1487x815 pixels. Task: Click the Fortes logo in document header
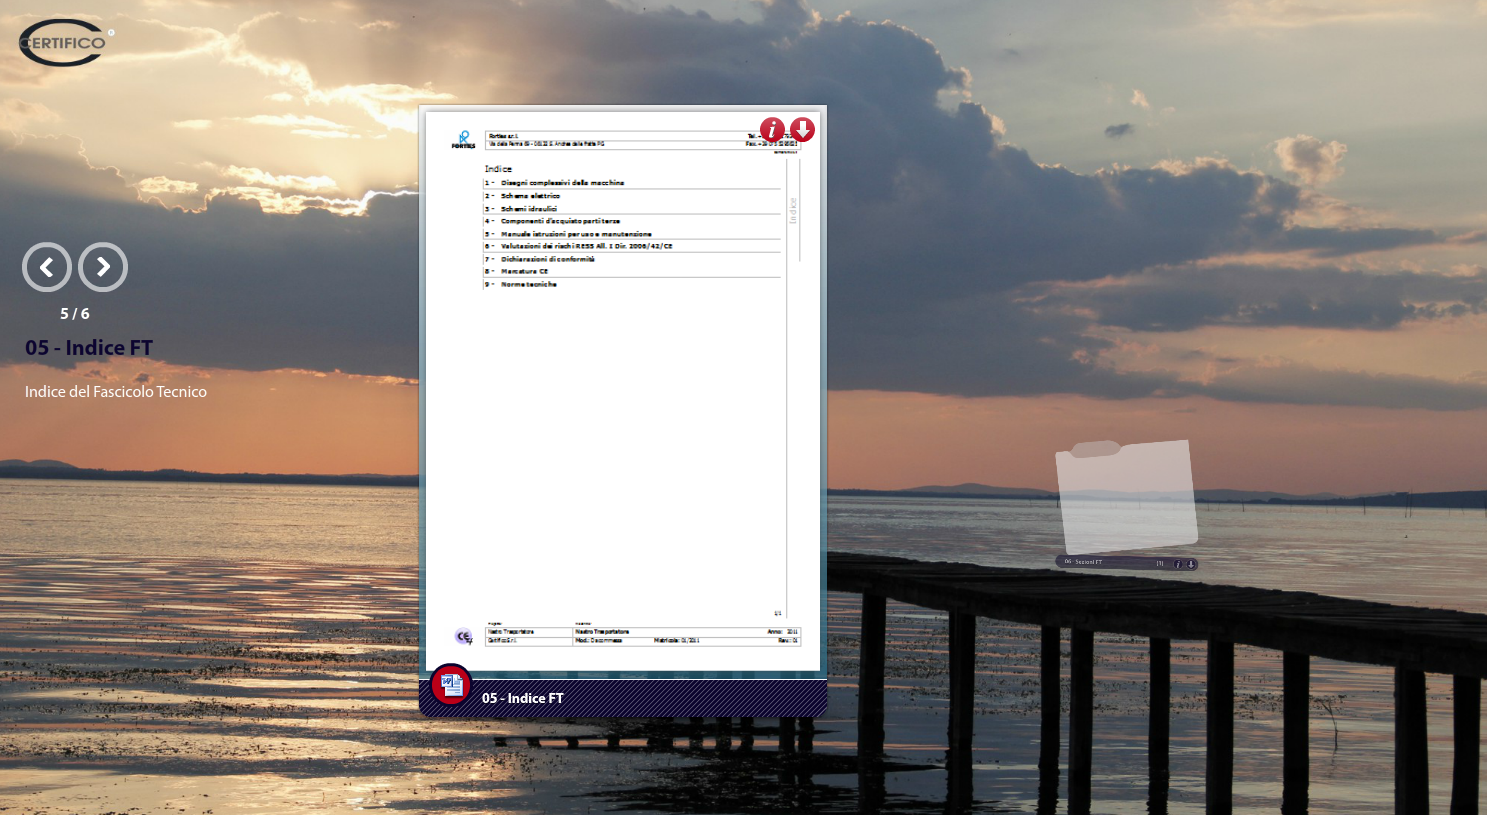coord(463,139)
